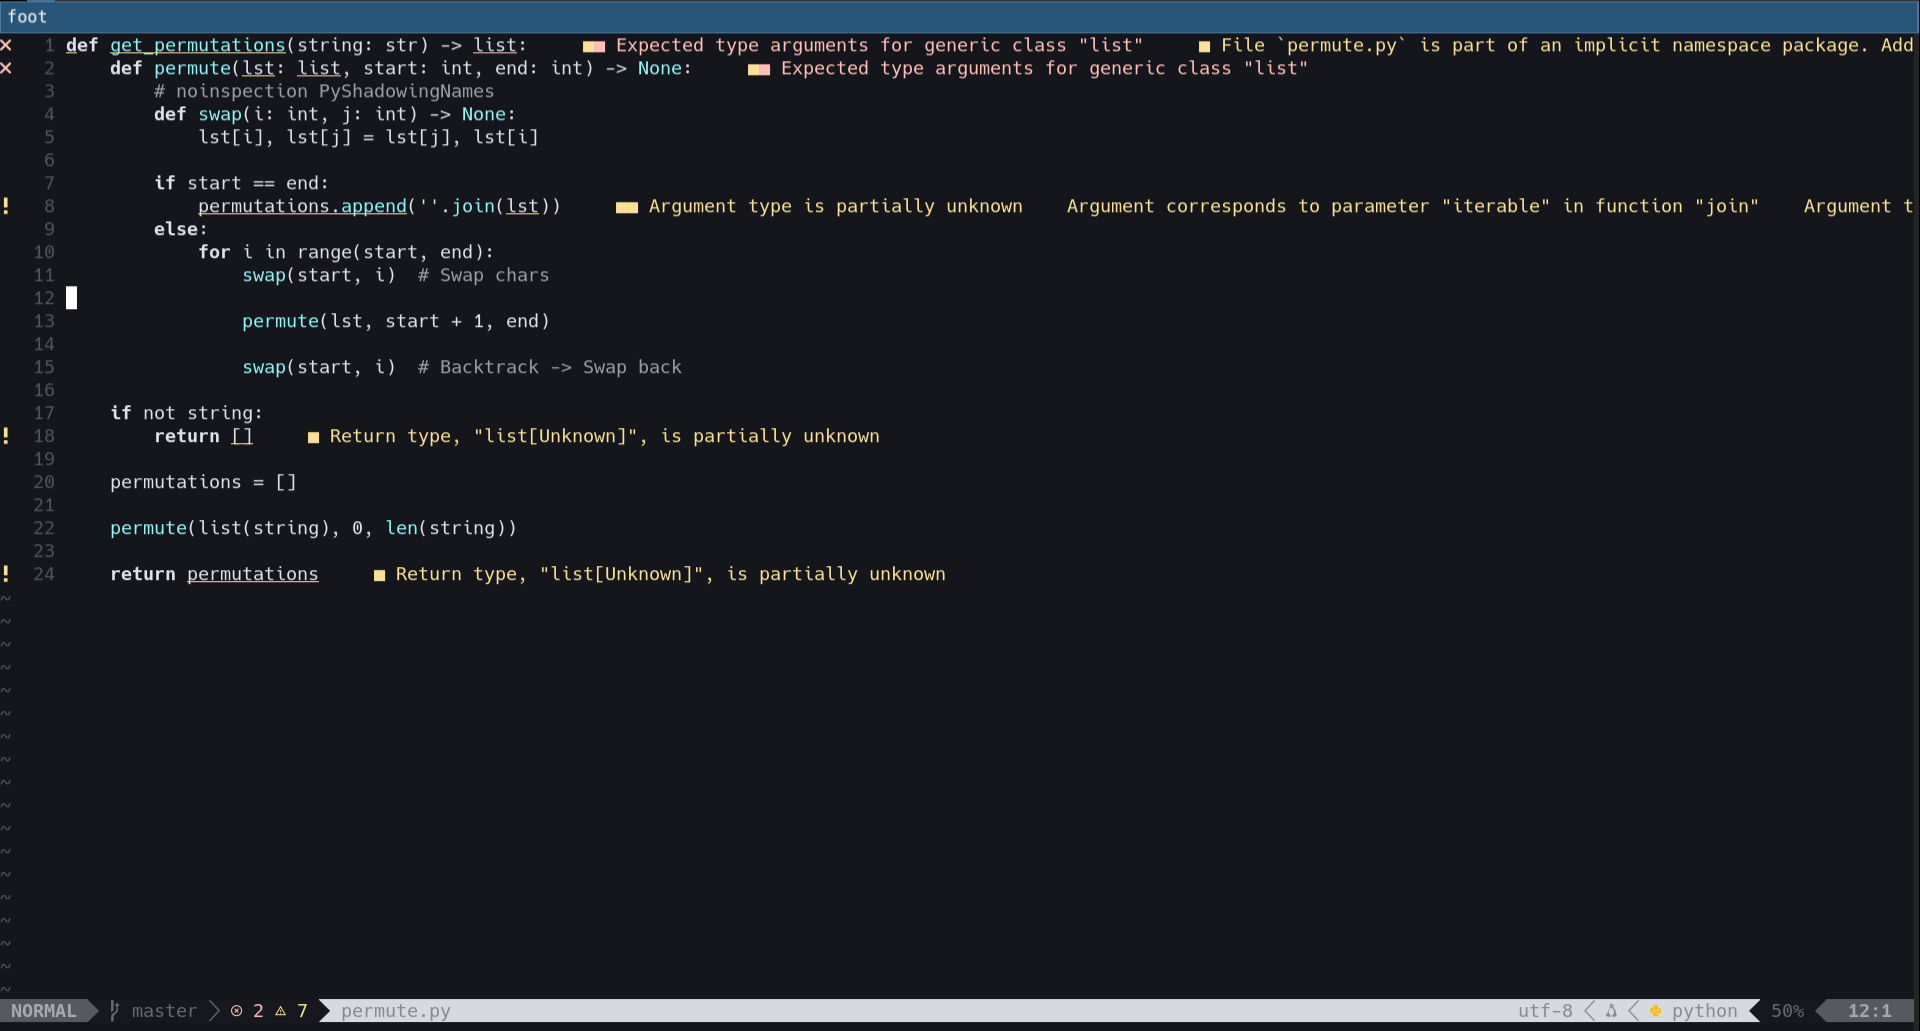
Task: Click the permute.py filename in statusline
Action: pyautogui.click(x=395, y=1011)
